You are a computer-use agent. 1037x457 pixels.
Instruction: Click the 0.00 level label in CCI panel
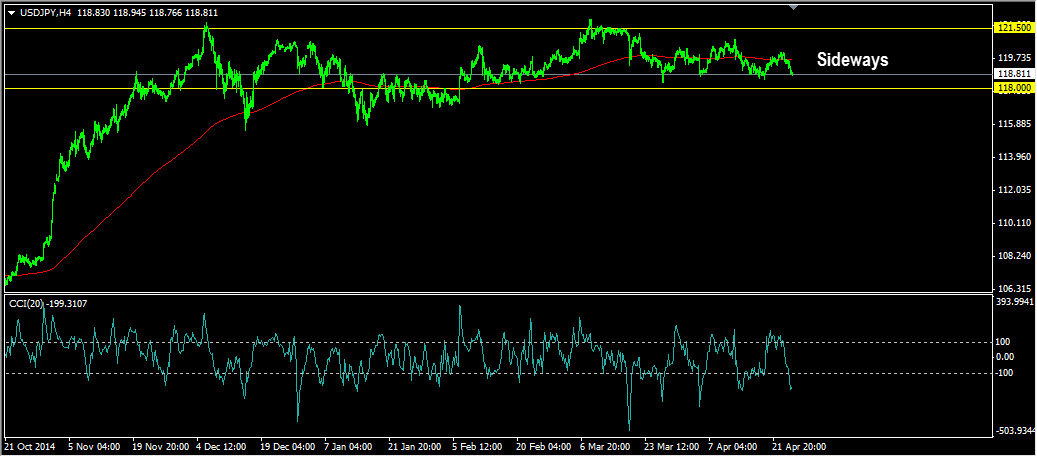click(x=1005, y=356)
